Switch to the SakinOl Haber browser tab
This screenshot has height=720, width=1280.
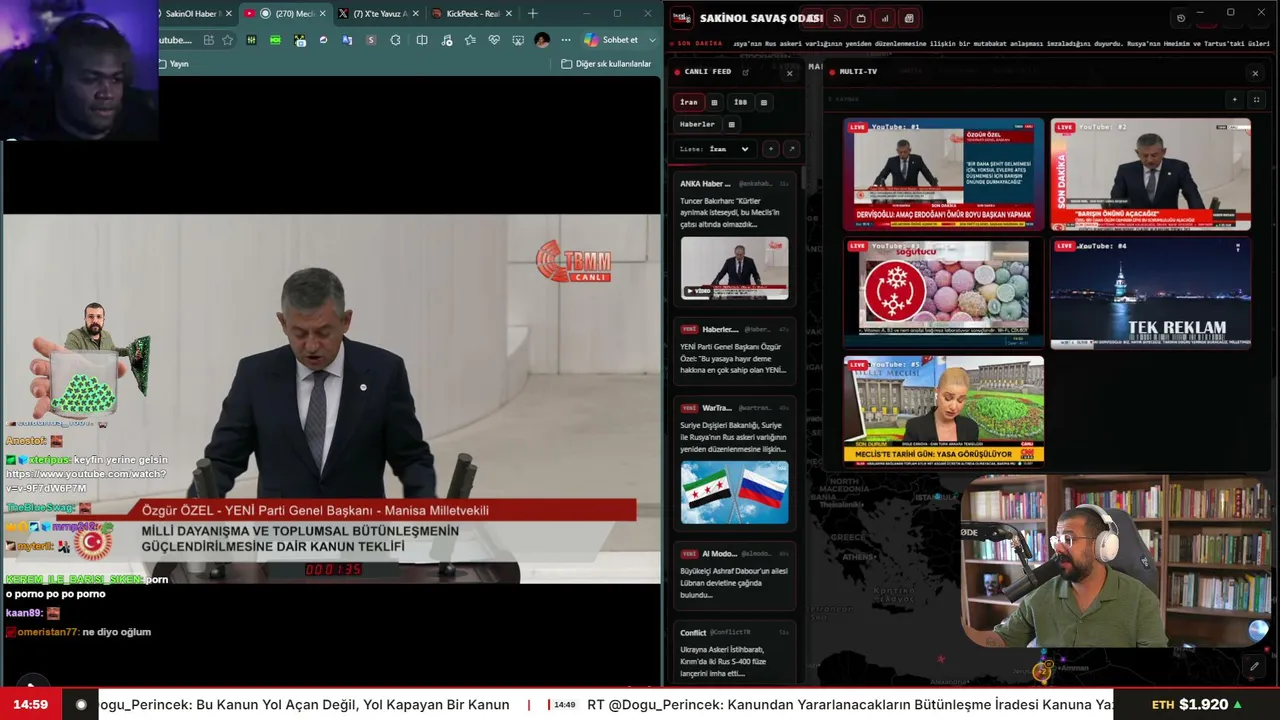tap(196, 14)
